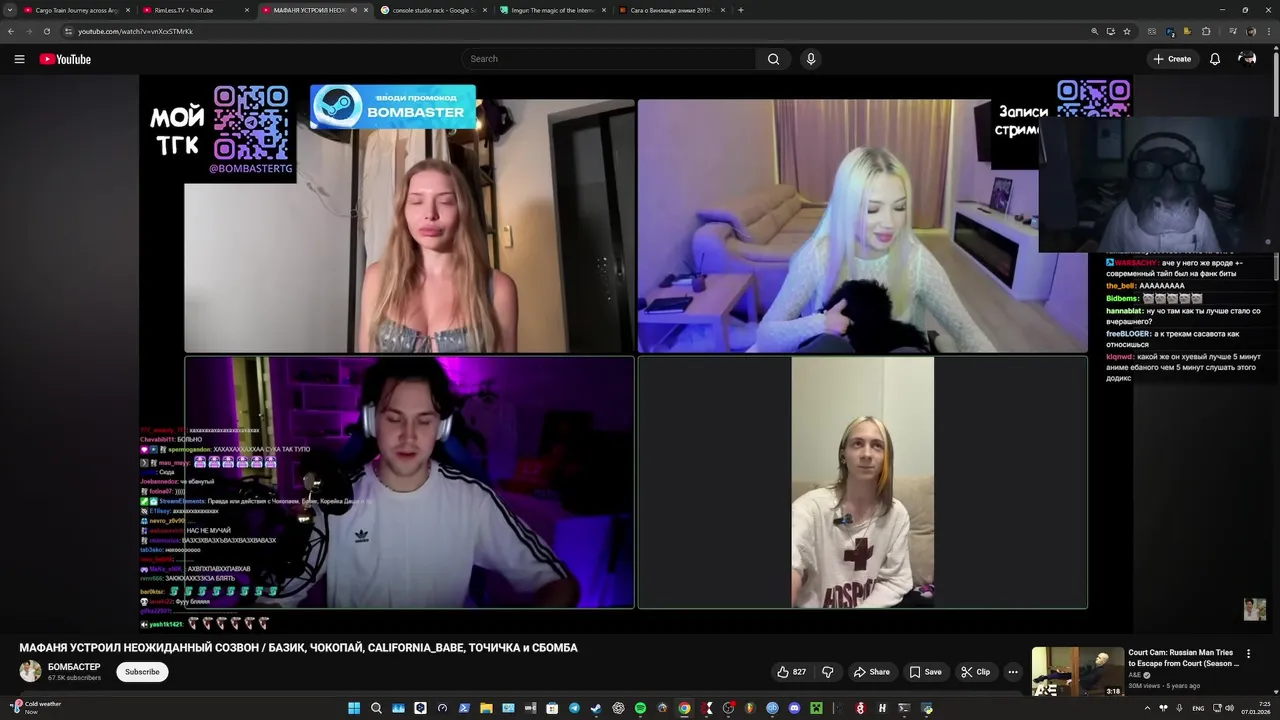Switch the ENG input language
This screenshot has width=1280, height=720.
click(x=1198, y=708)
